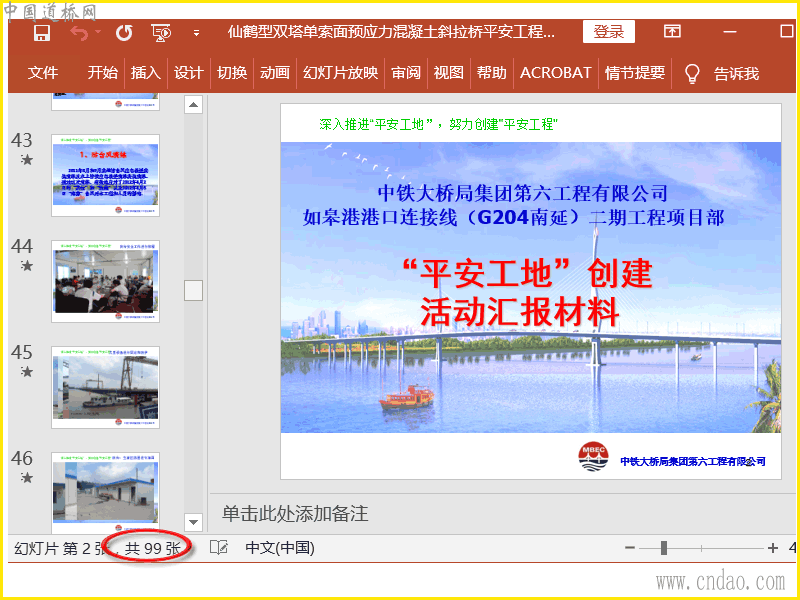
Task: Click the company name 中铁大桥局集团第六工程有限公司 heading
Action: [x=522, y=193]
